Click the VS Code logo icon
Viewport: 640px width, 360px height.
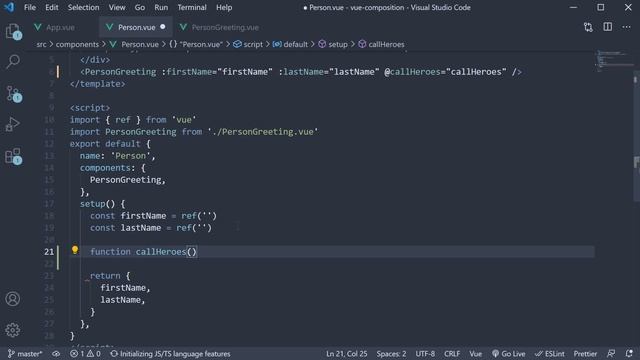coord(9,7)
